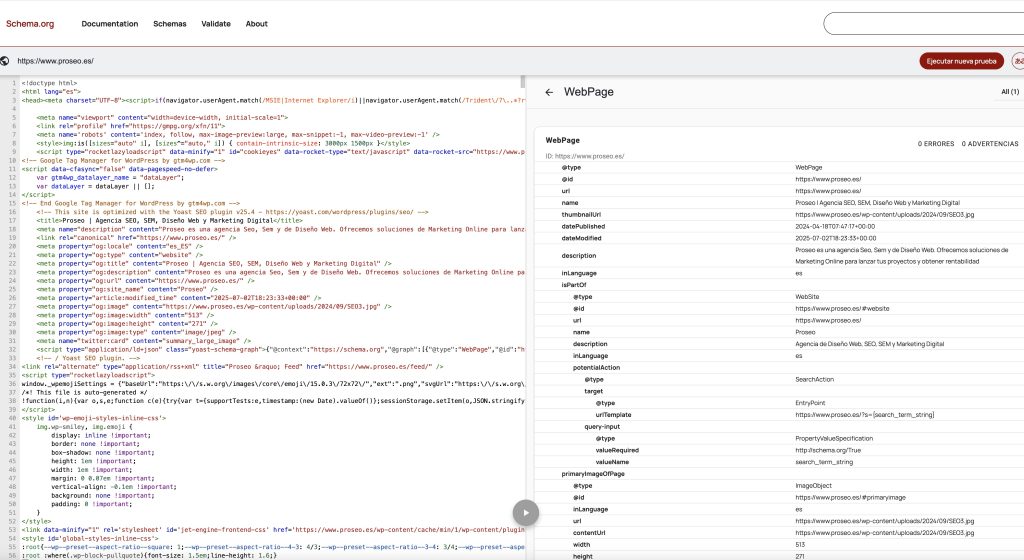This screenshot has height=560, width=1024.
Task: Open the Validate navigation link
Action: (x=216, y=23)
